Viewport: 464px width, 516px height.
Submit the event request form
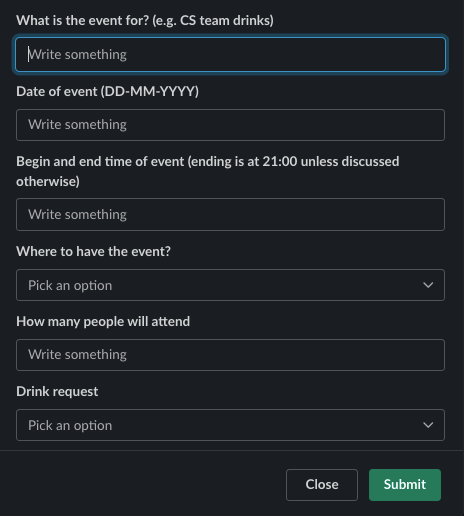click(405, 485)
